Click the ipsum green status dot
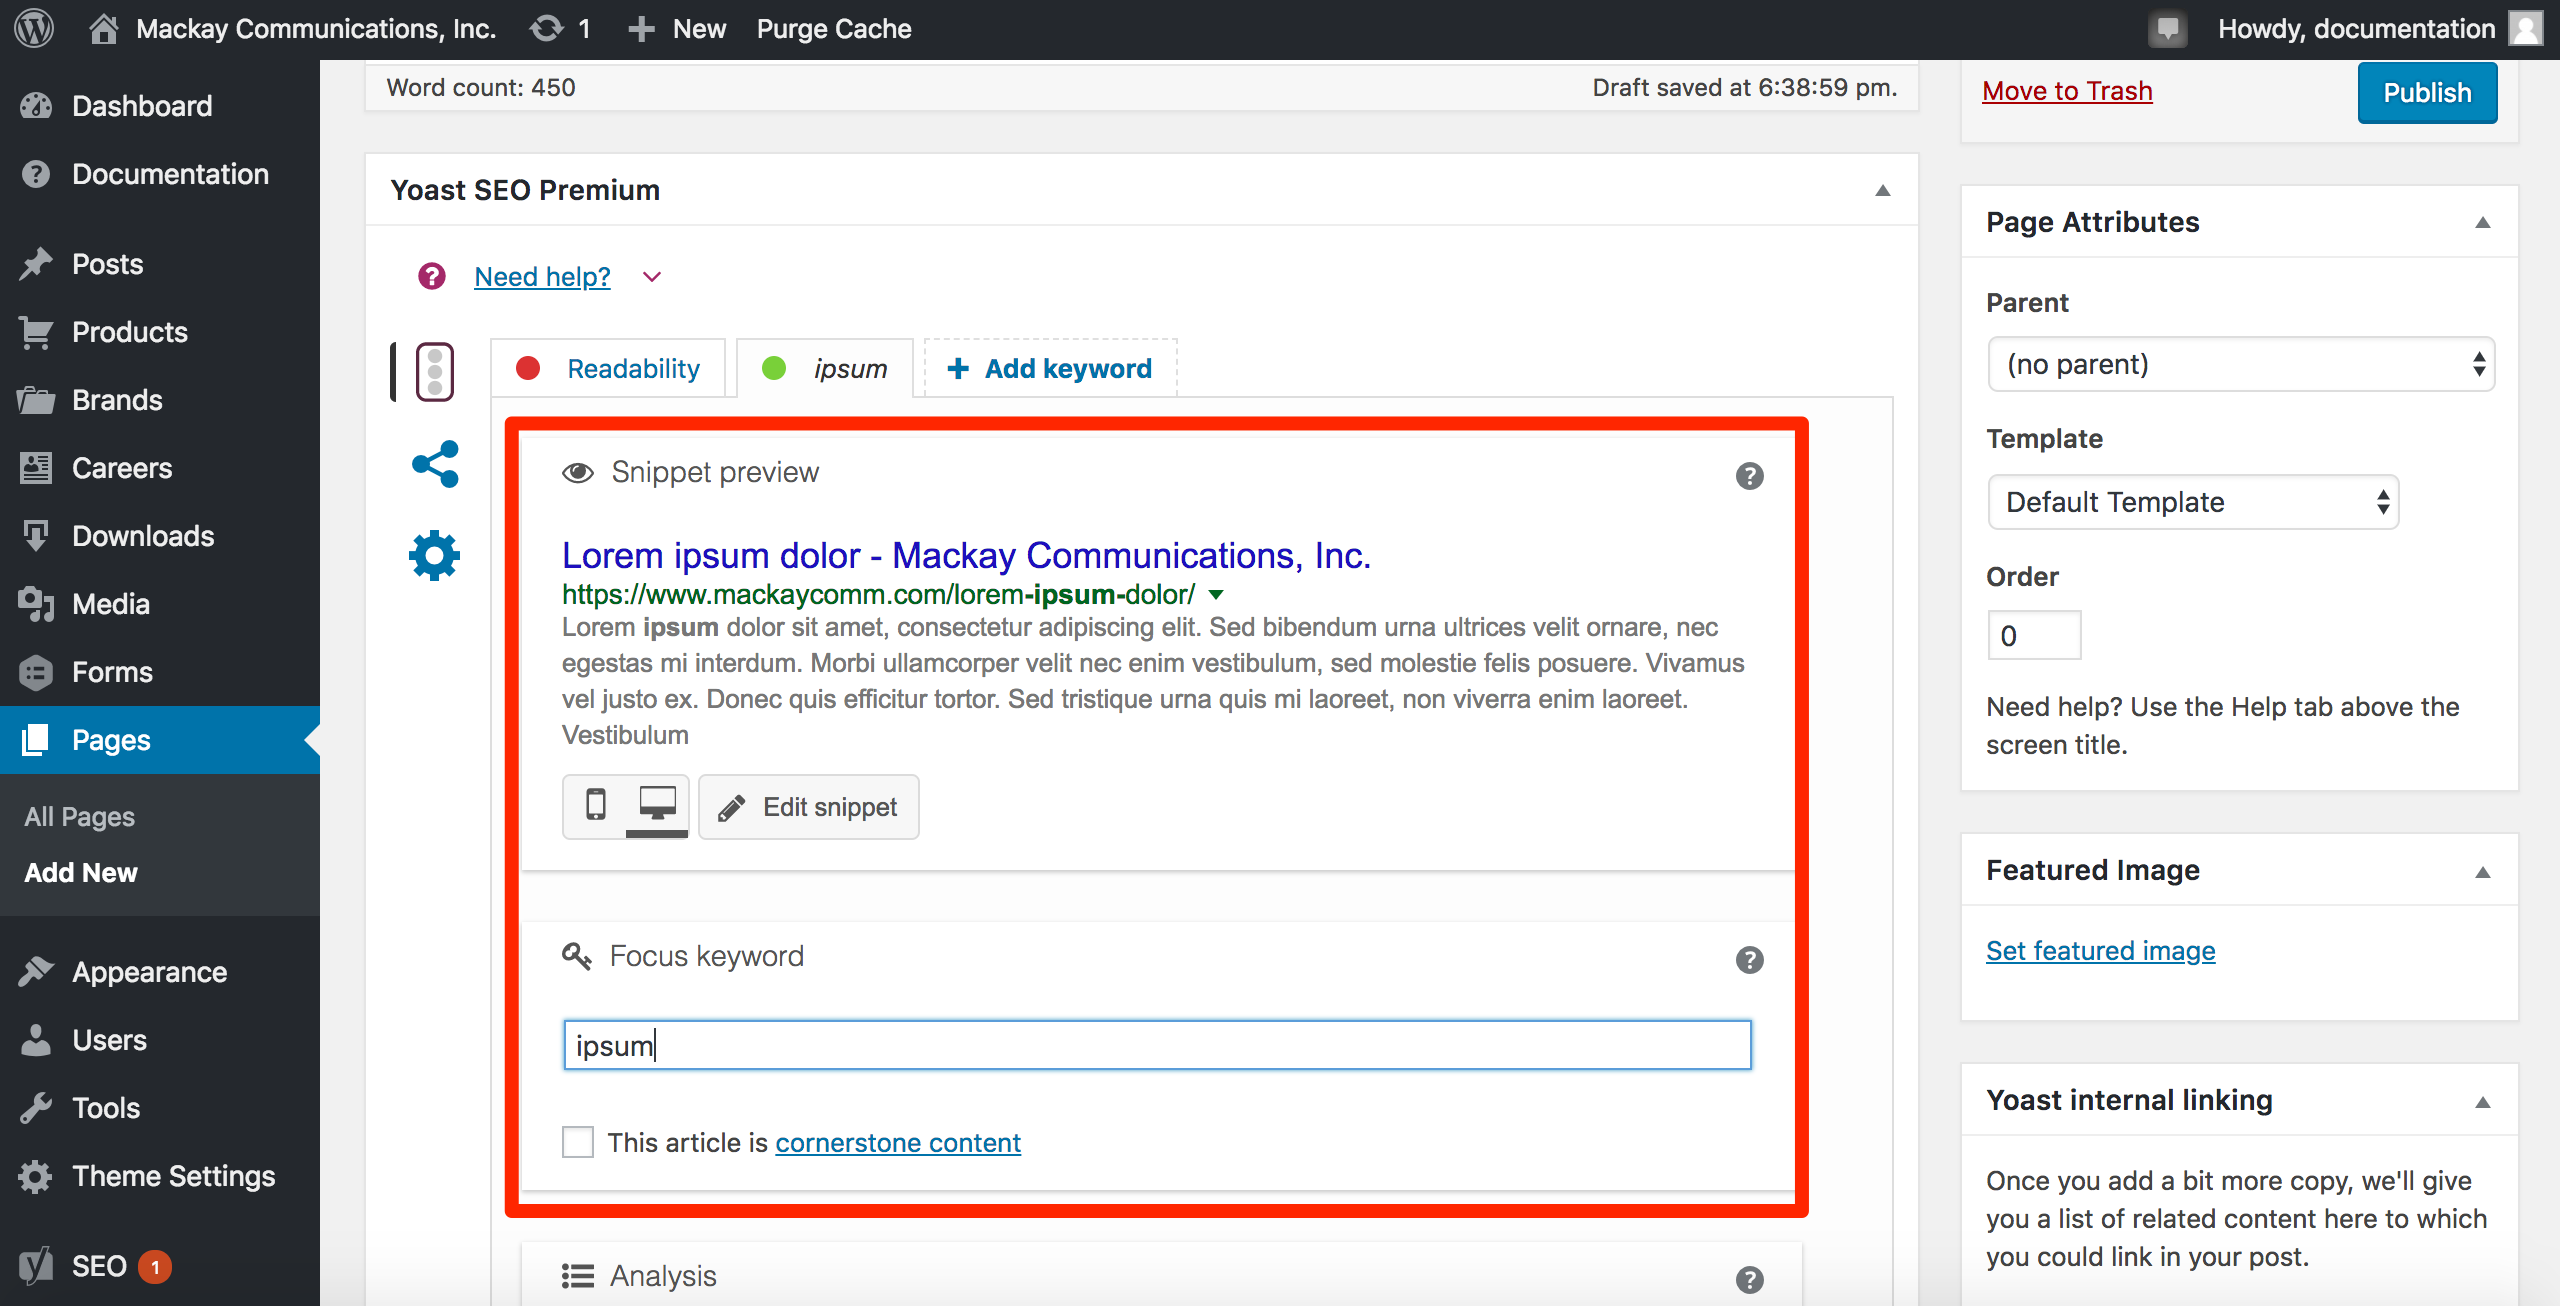Viewport: 2560px width, 1306px height. pyautogui.click(x=774, y=368)
